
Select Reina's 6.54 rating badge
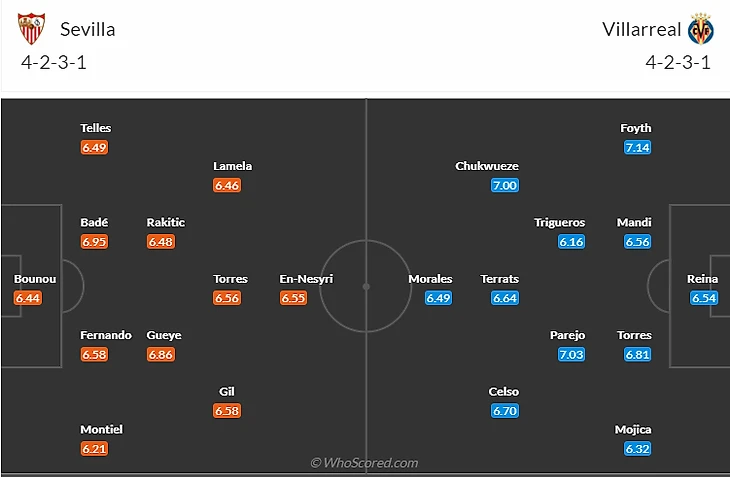pyautogui.click(x=703, y=298)
